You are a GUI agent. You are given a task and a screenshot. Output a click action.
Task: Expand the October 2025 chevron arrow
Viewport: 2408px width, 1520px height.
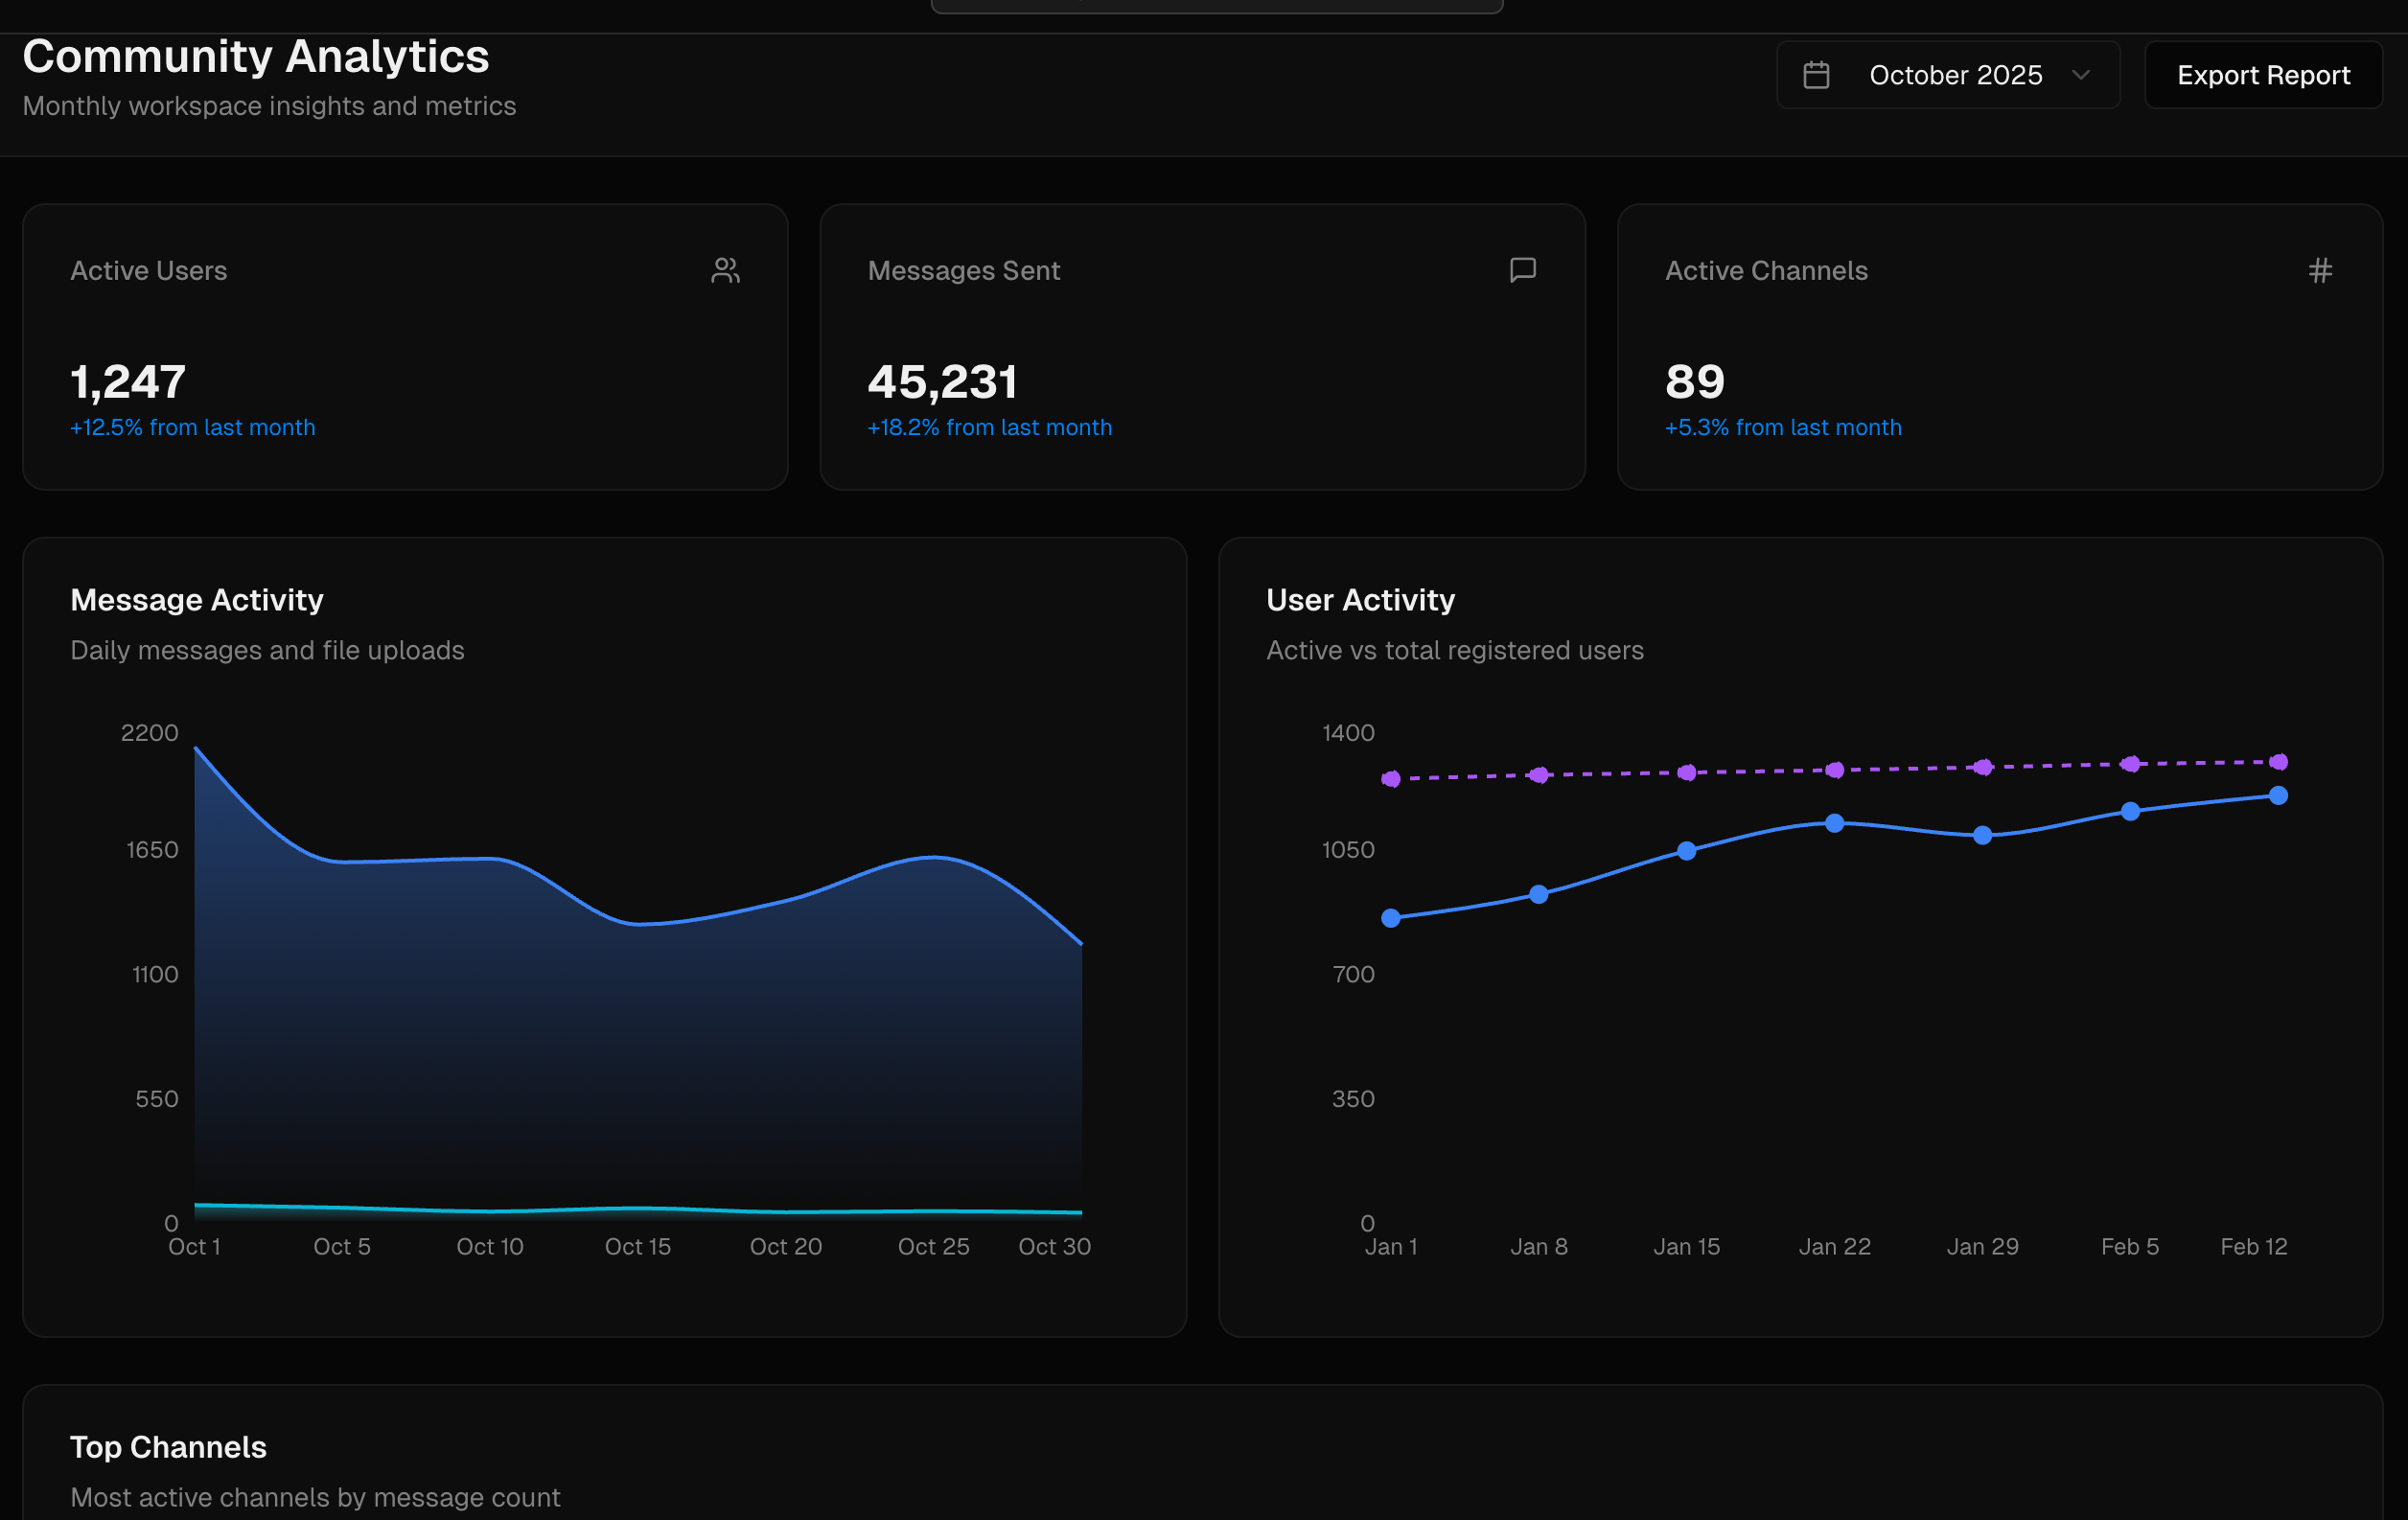(x=2081, y=75)
